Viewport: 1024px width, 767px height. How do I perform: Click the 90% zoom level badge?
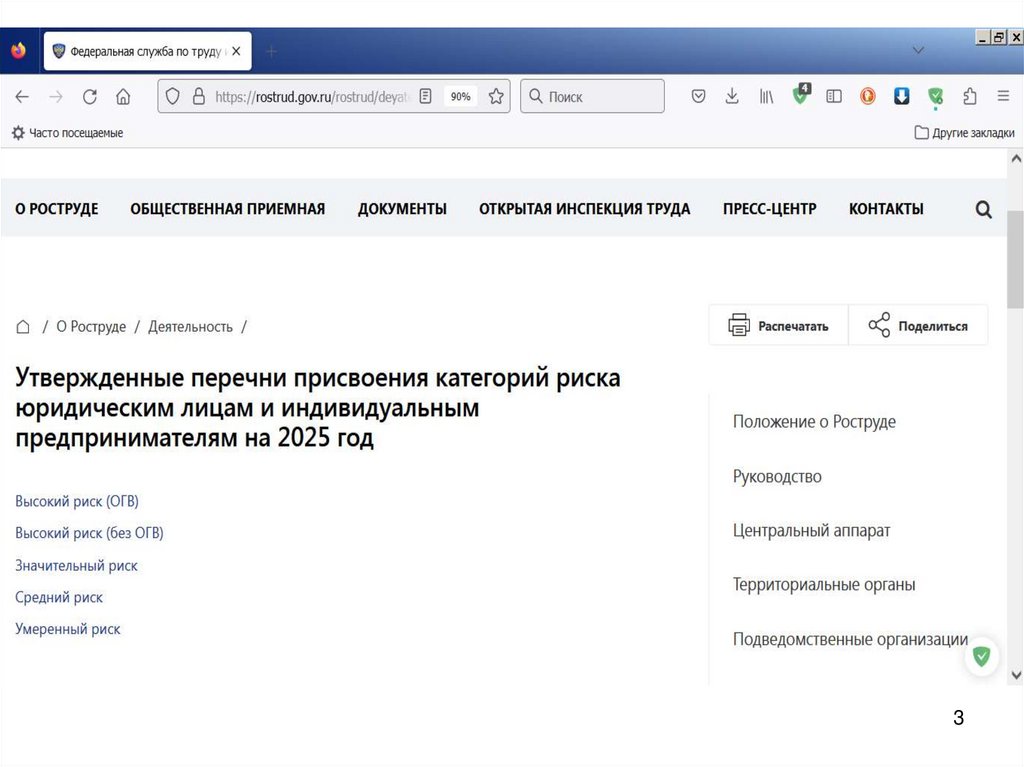[460, 97]
